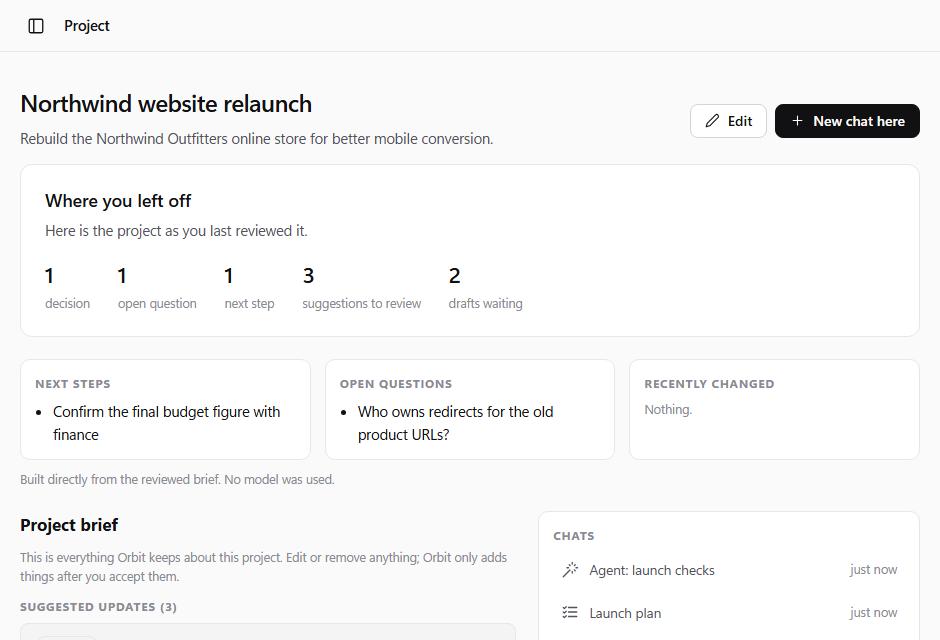940x640 pixels.
Task: Click 'This is everything Orbit keeps' description text
Action: (x=264, y=567)
